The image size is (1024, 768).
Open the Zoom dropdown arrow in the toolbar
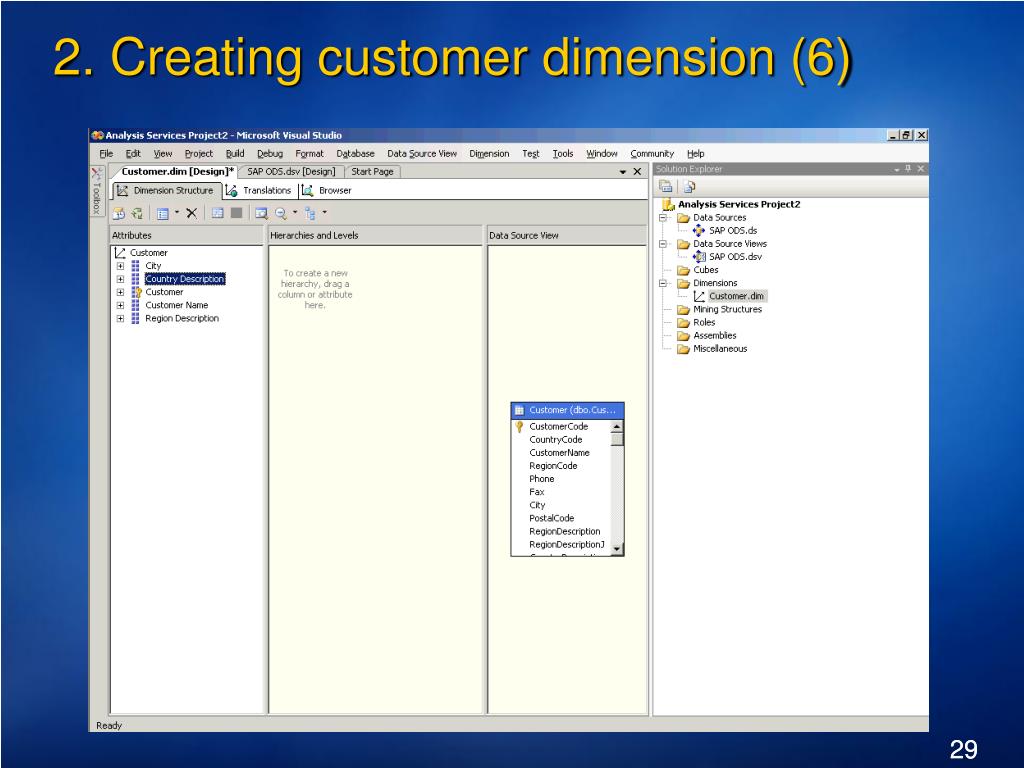(295, 212)
